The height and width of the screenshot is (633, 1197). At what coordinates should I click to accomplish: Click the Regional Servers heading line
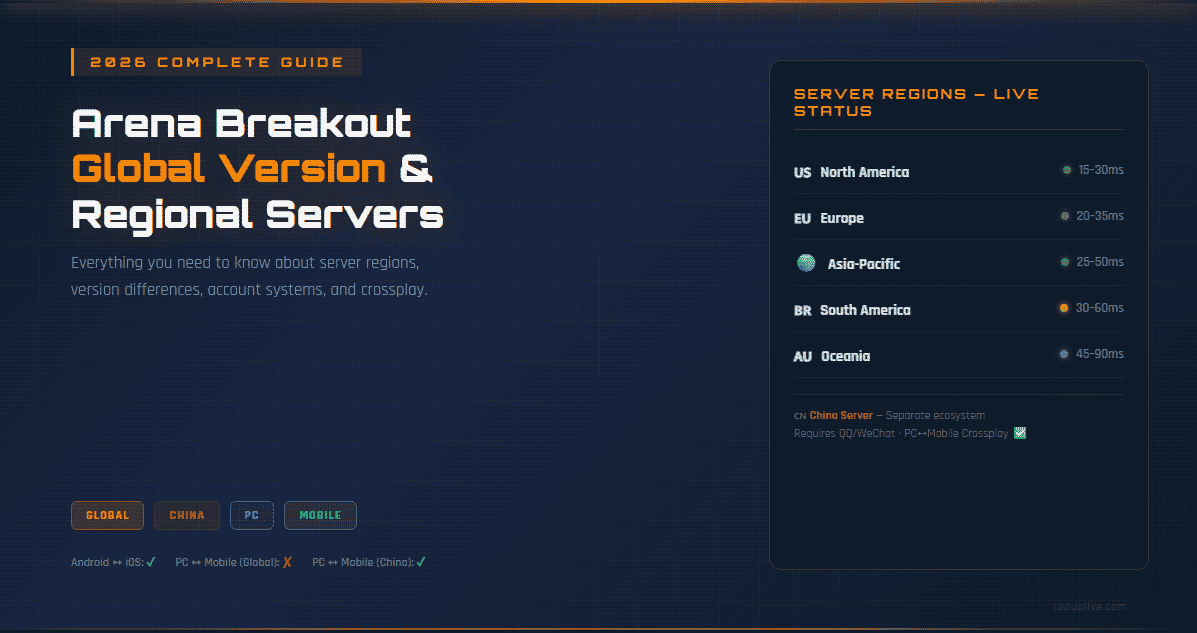pyautogui.click(x=257, y=215)
